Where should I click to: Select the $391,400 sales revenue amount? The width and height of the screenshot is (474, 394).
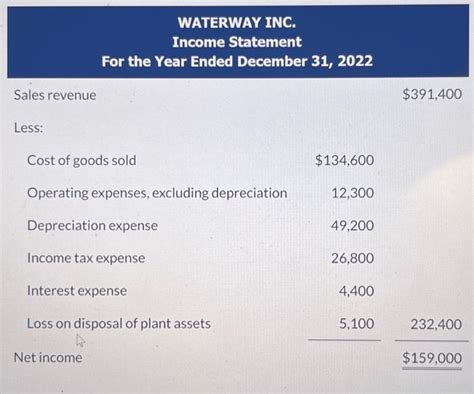point(432,94)
